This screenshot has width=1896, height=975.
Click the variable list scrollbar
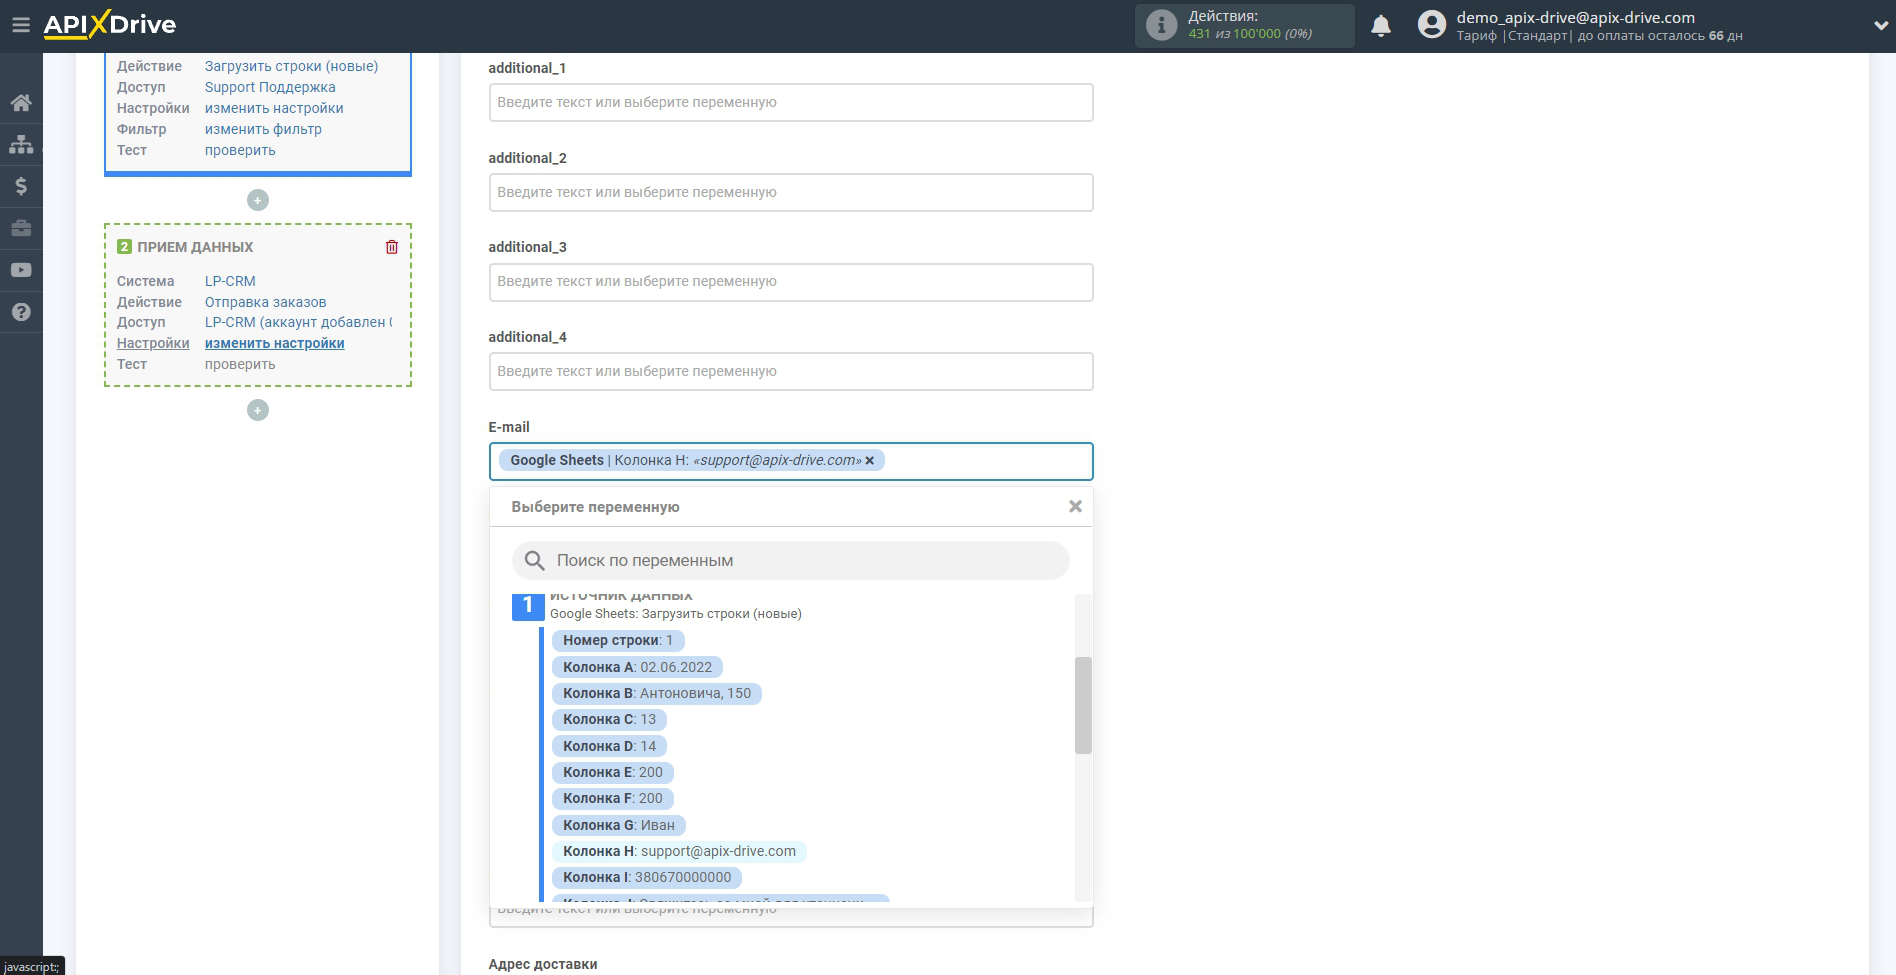coord(1083,705)
